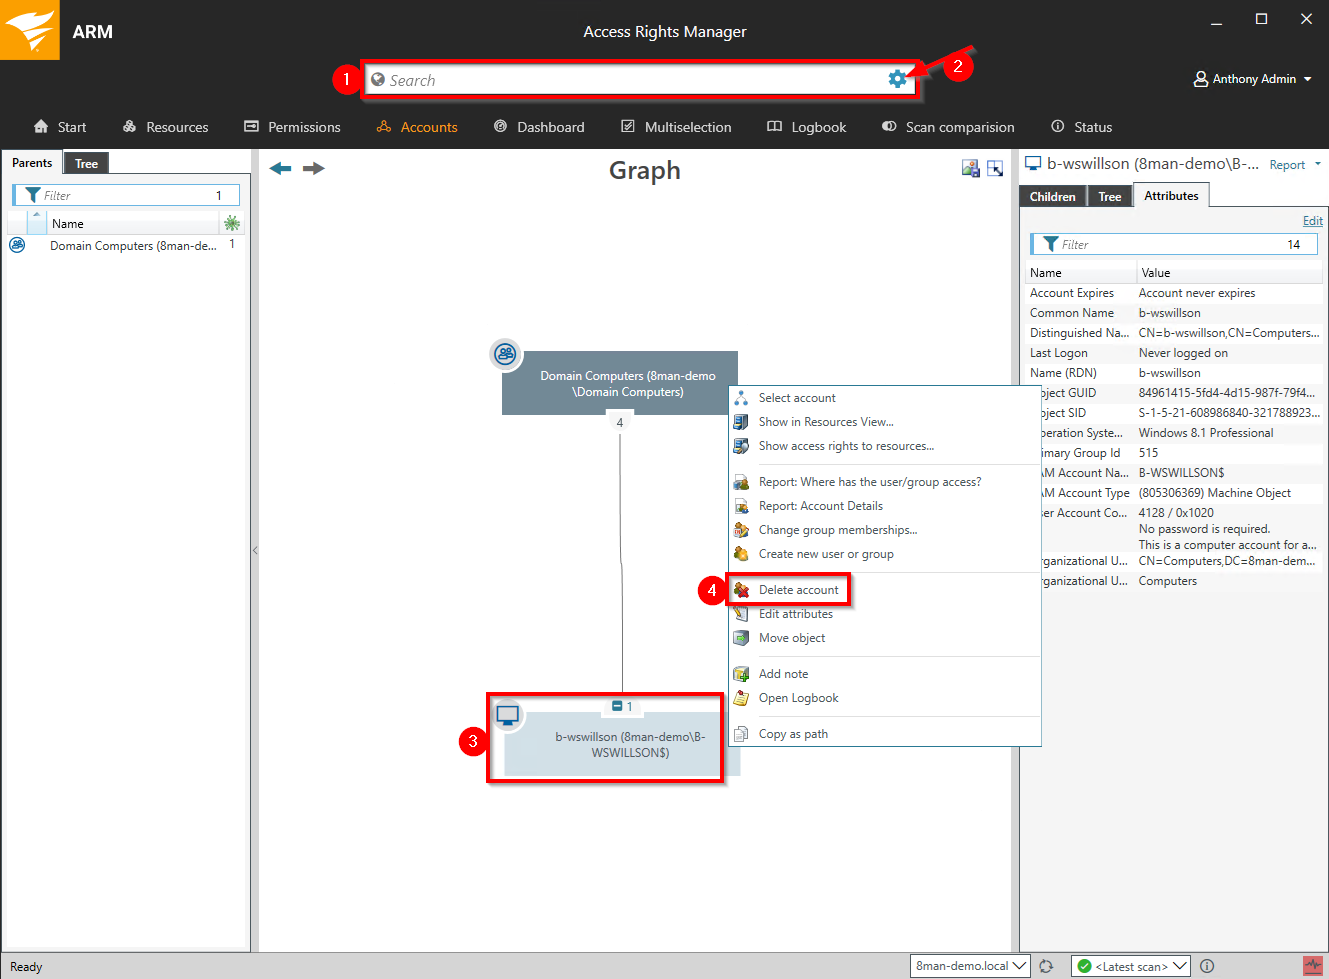
Task: Collapse the b-wswillson node with minus toggle
Action: click(617, 707)
